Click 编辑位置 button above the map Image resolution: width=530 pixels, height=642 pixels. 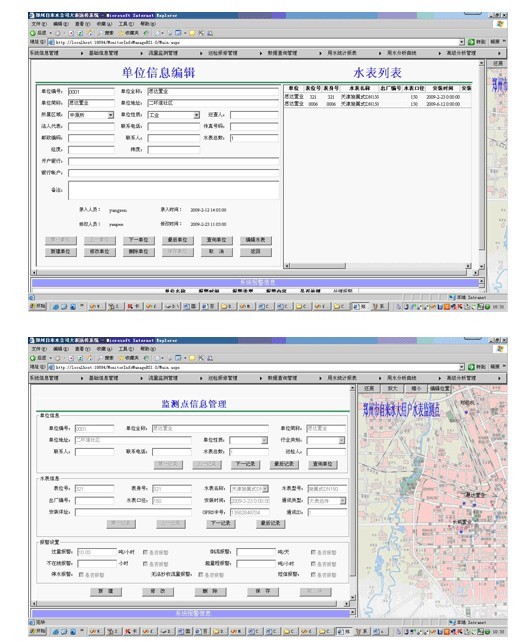(439, 388)
